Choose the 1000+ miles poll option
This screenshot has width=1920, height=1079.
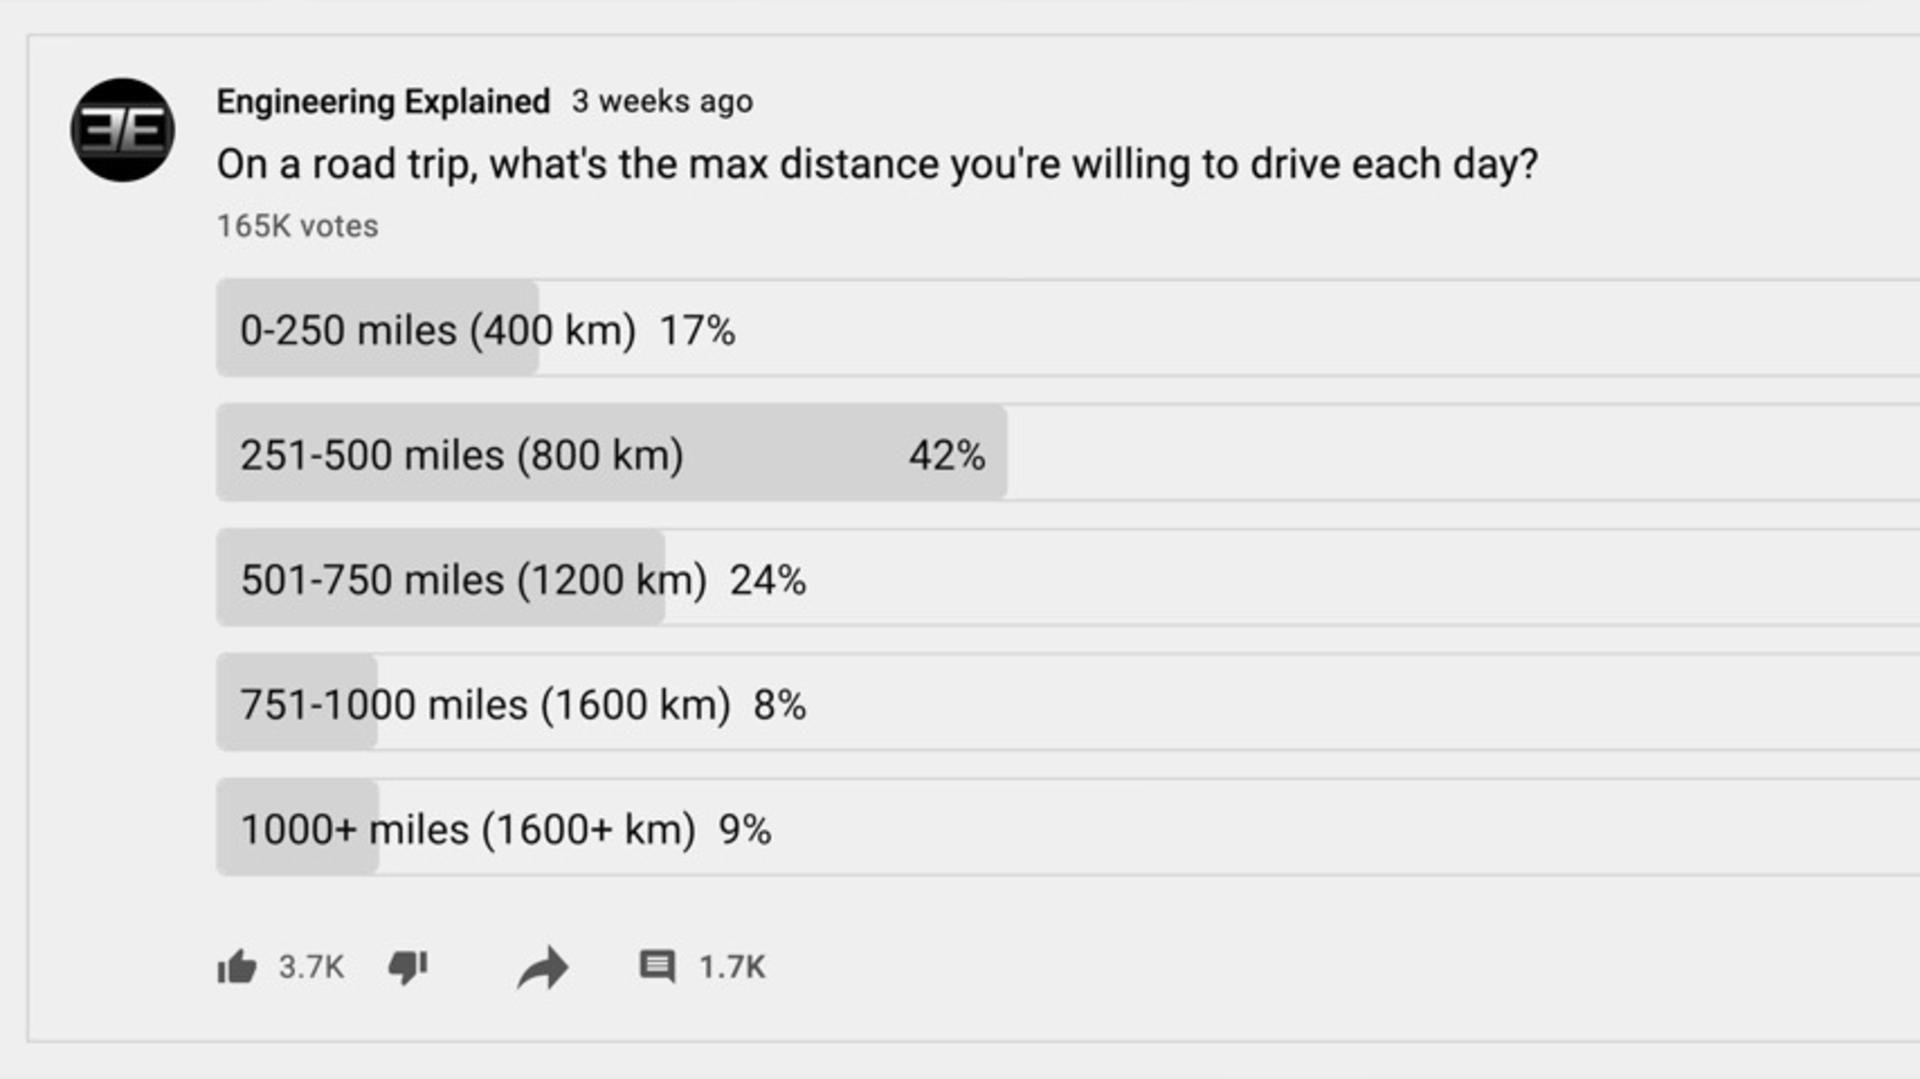tap(1068, 828)
